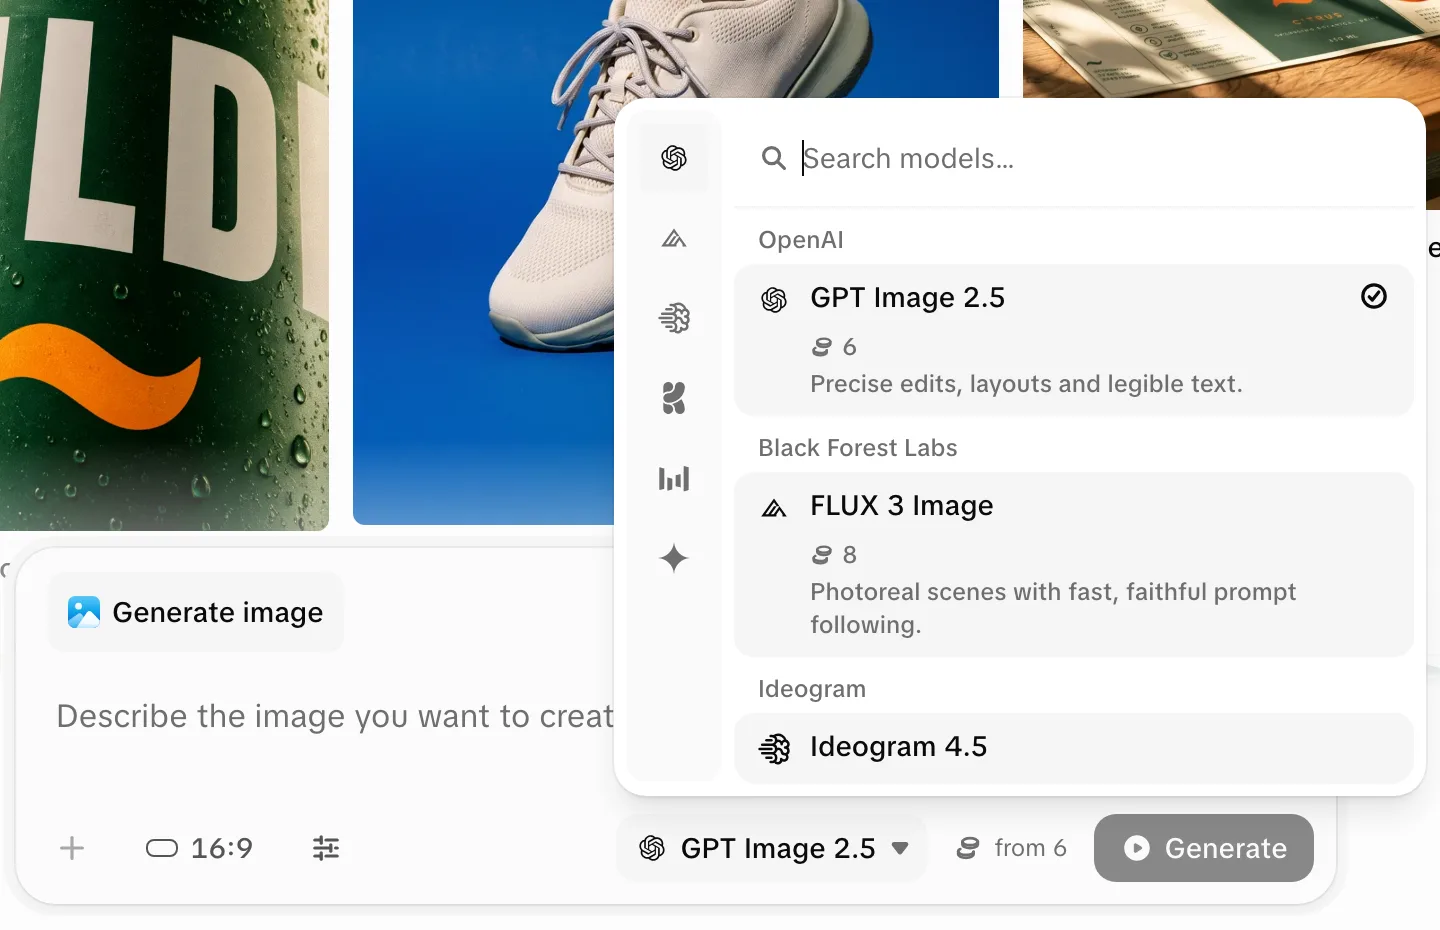Open the 16:9 aspect ratio selector
The height and width of the screenshot is (930, 1440).
(x=199, y=848)
